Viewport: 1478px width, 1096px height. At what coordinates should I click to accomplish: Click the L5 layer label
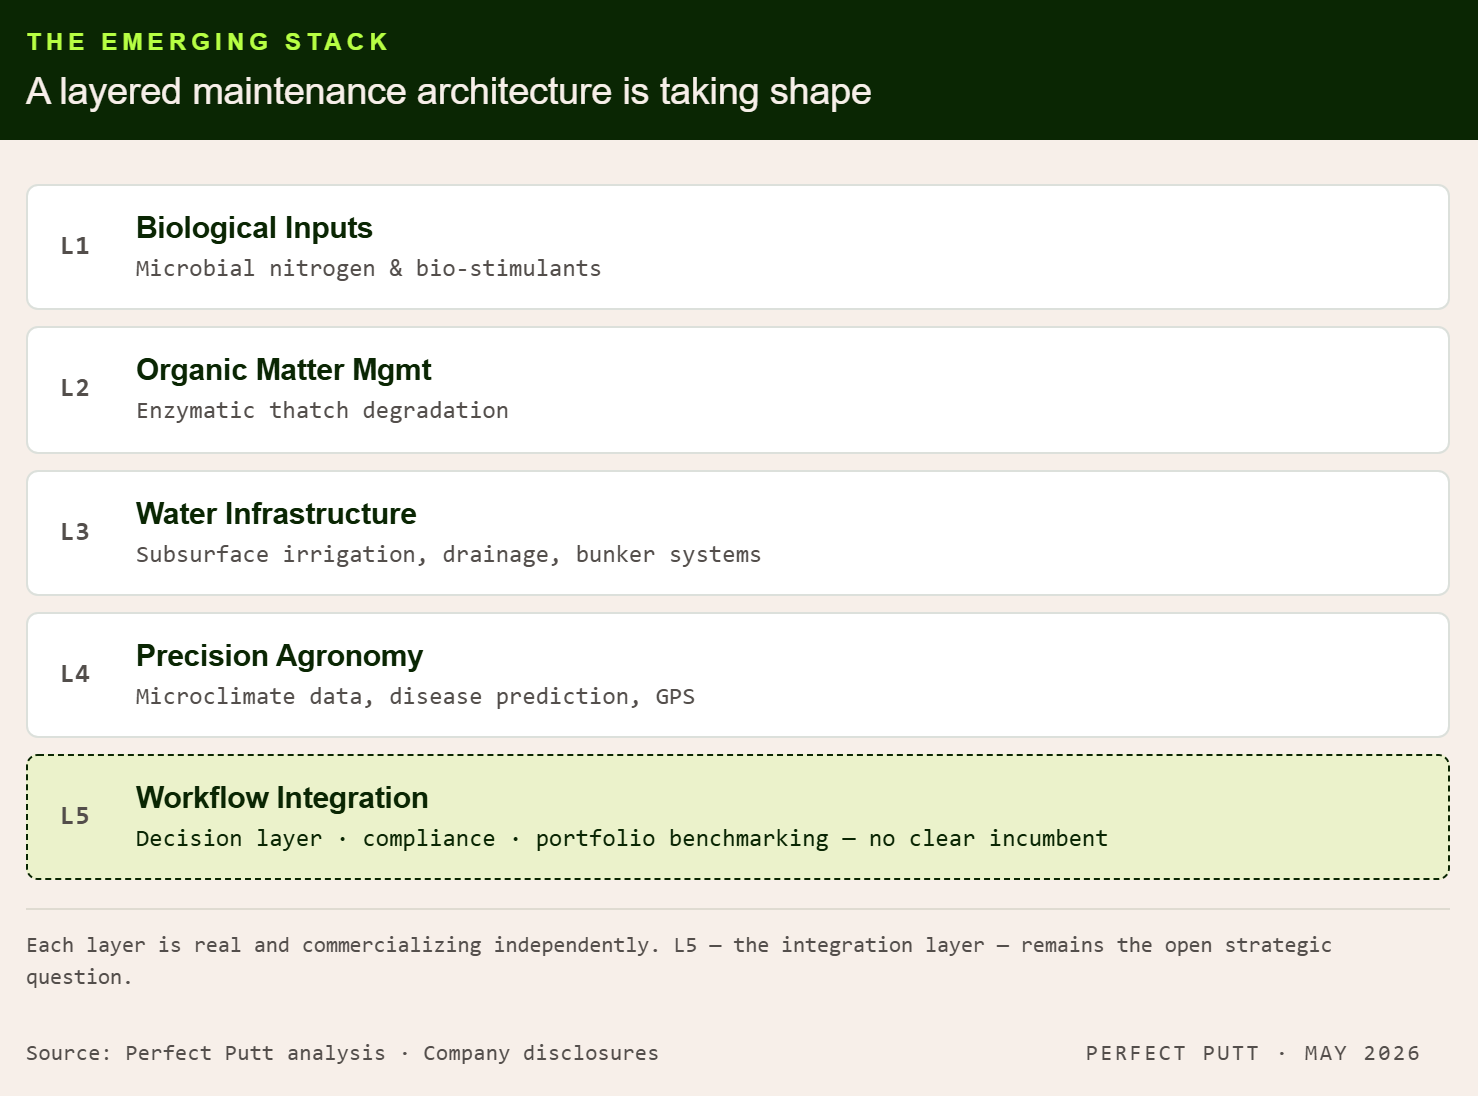point(75,816)
